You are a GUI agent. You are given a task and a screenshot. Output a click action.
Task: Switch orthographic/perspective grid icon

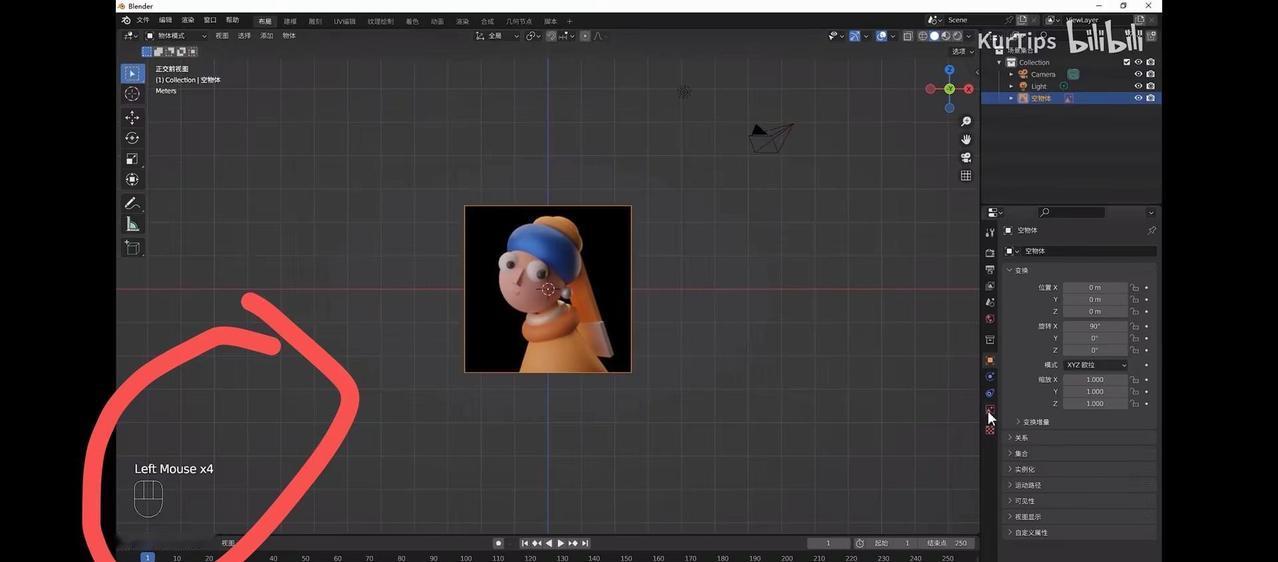click(x=966, y=175)
